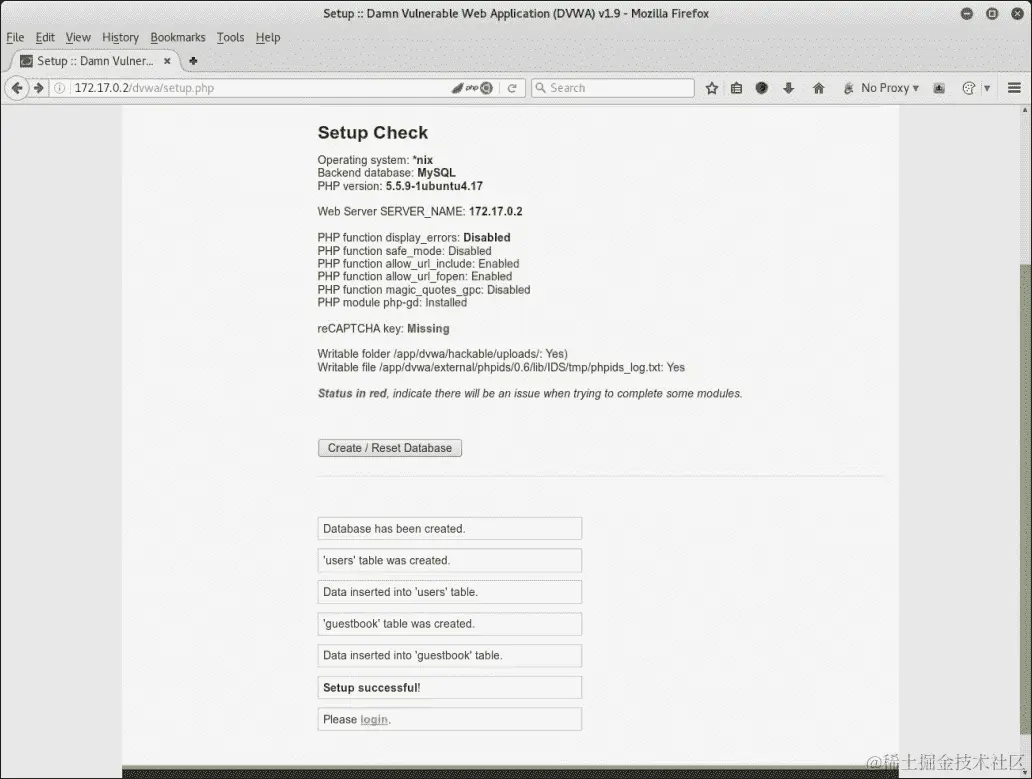Expand the palette addon dropdown arrow
1032x779 pixels.
987,88
